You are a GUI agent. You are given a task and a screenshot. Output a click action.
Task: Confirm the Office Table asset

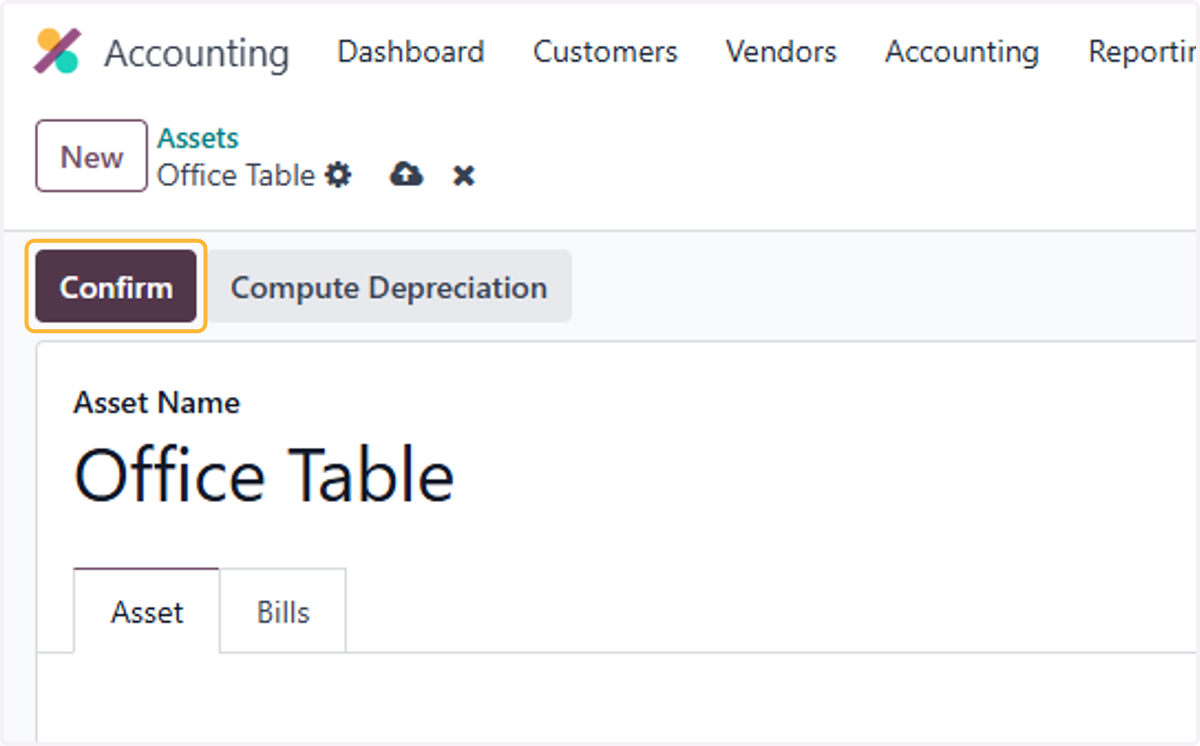(x=116, y=287)
